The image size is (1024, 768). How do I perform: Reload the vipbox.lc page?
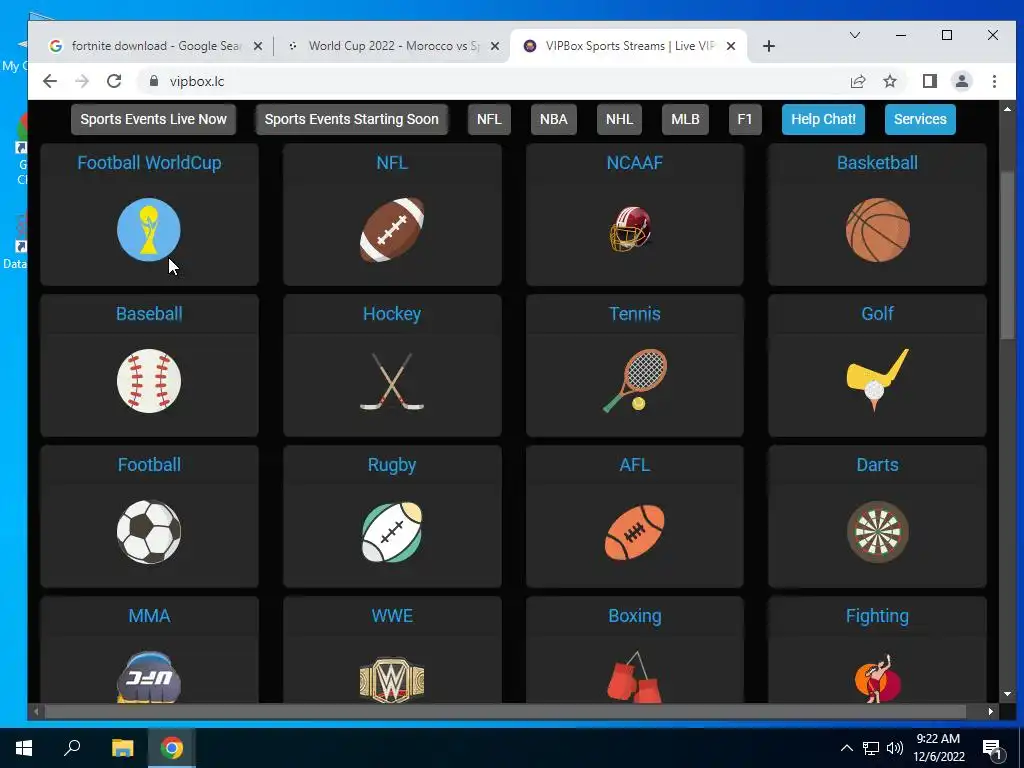point(114,81)
